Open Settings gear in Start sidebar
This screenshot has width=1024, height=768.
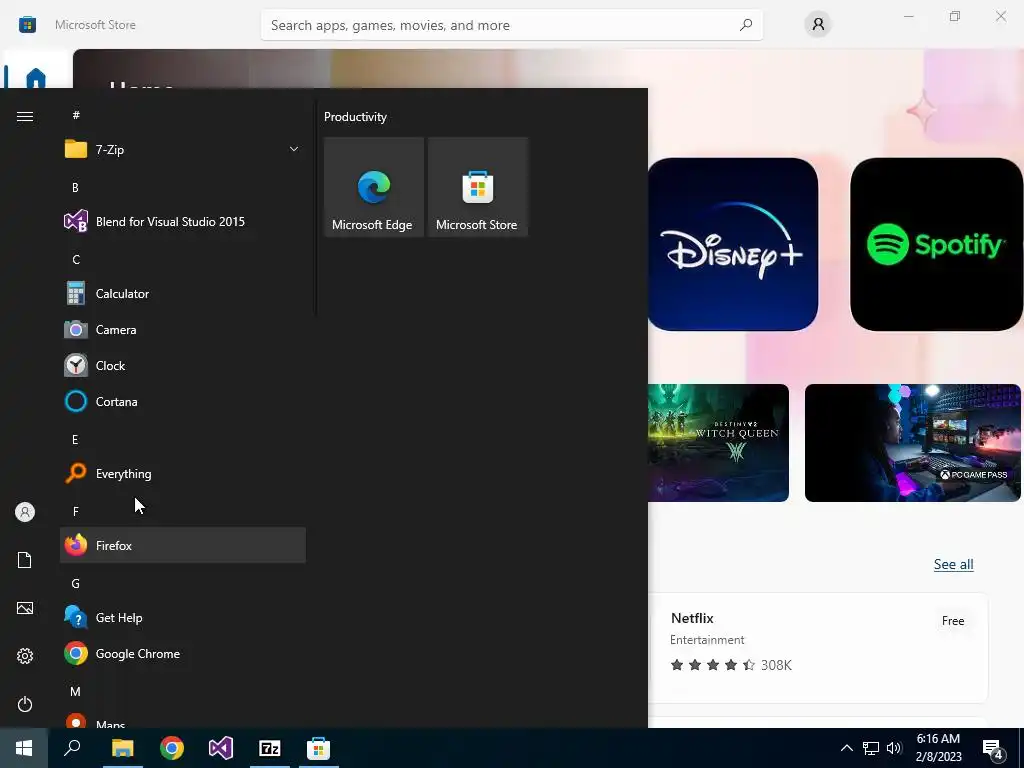point(25,656)
